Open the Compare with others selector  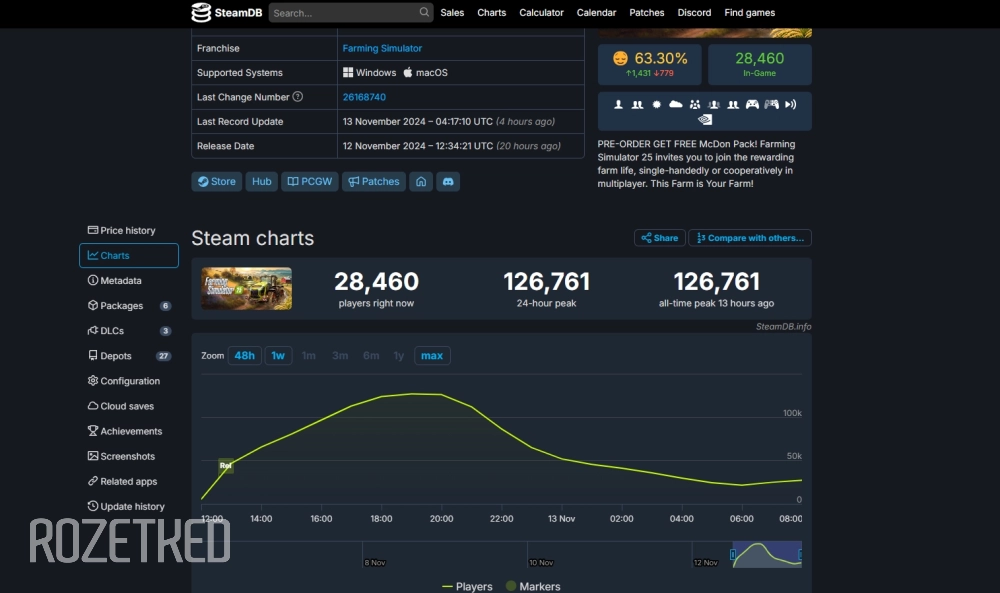pyautogui.click(x=750, y=238)
